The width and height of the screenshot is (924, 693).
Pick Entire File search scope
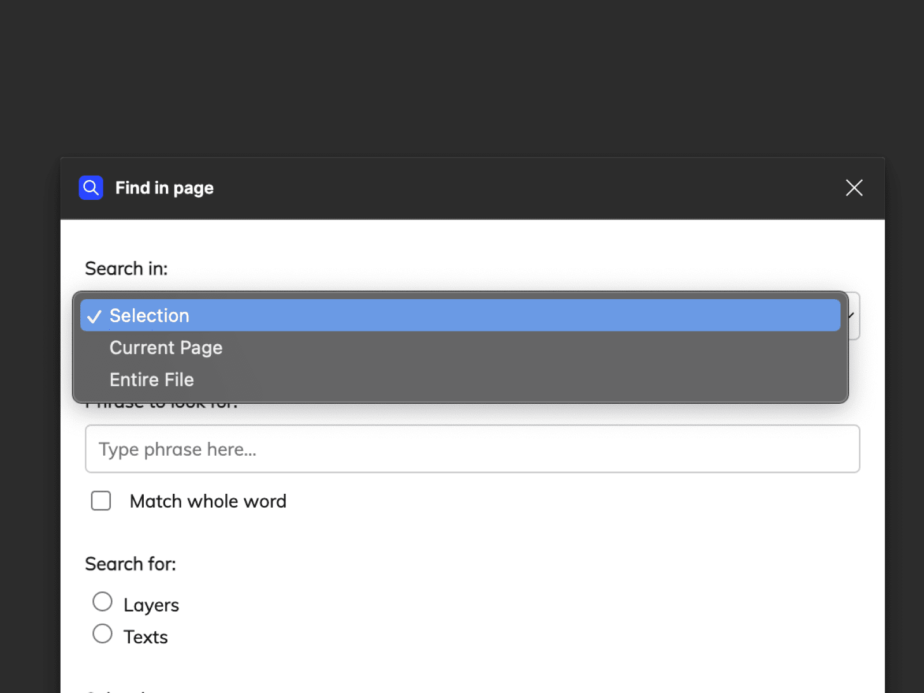152,380
